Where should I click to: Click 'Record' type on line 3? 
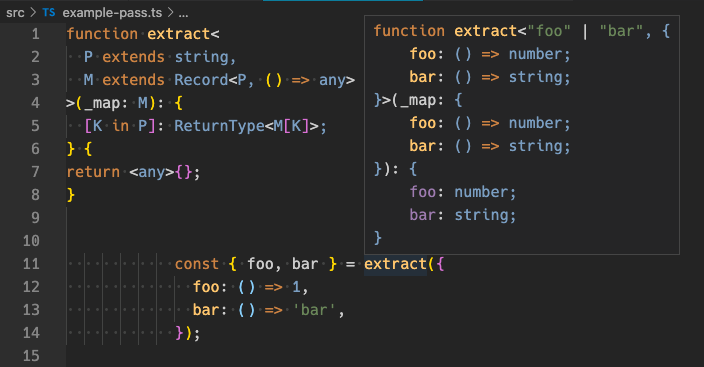[201, 80]
